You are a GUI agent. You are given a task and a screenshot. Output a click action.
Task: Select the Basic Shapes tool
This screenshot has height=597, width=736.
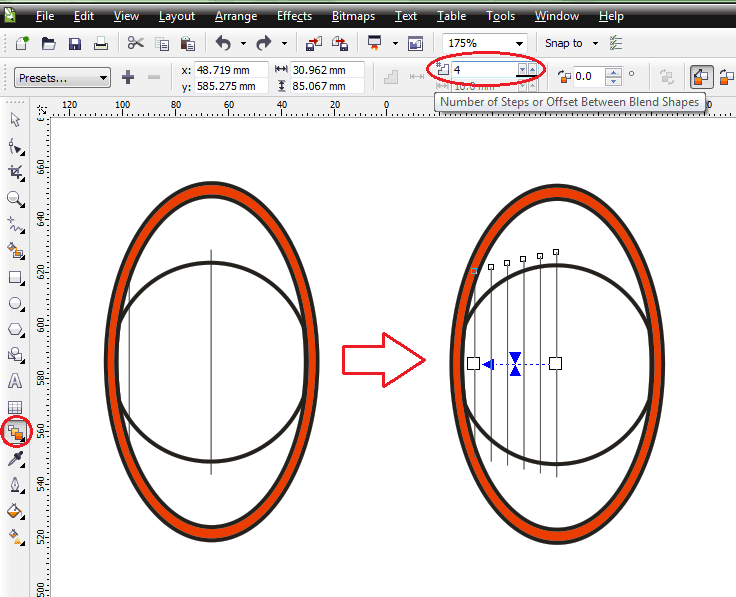click(x=16, y=355)
